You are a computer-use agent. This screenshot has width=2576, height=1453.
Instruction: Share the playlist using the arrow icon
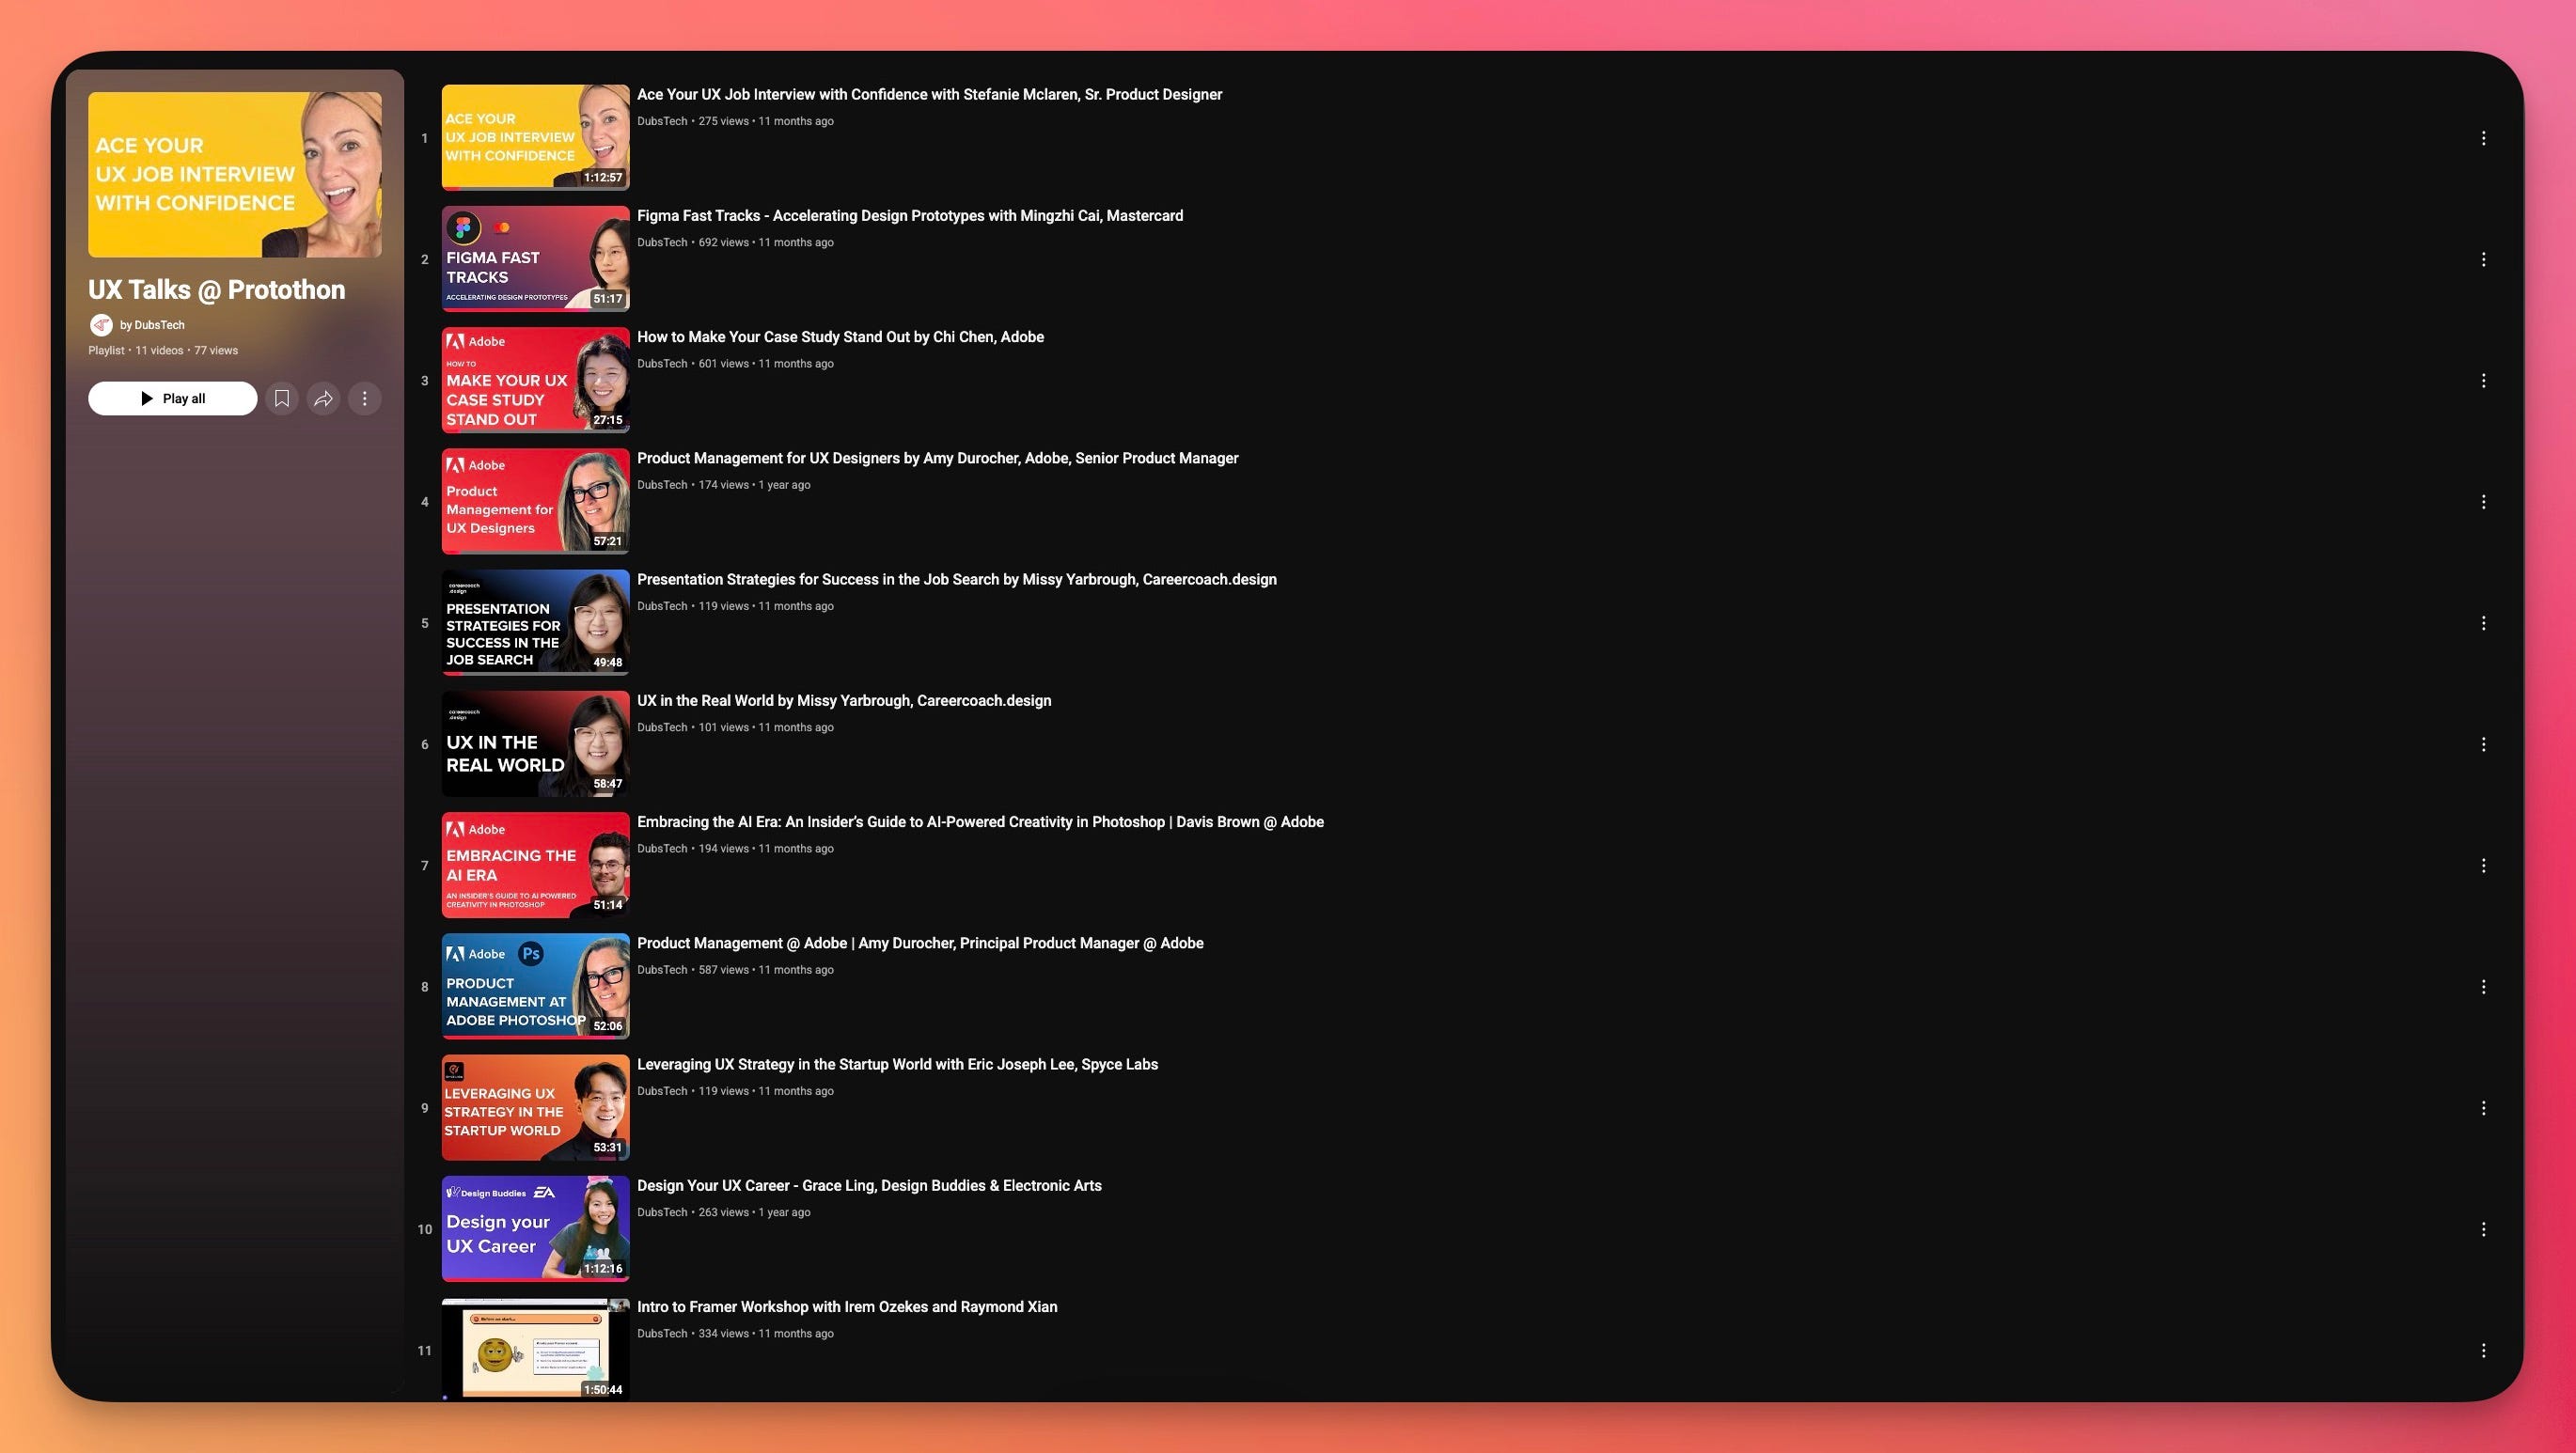point(323,399)
